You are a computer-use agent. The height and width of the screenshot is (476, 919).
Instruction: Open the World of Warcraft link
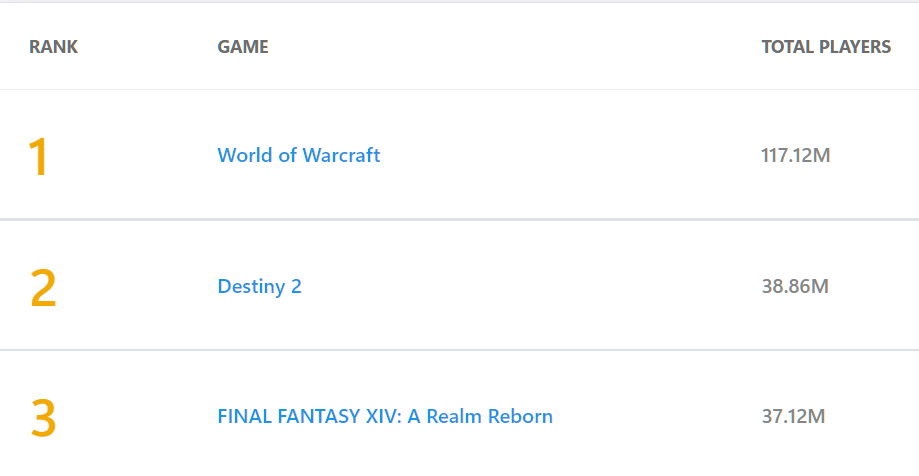click(x=298, y=155)
